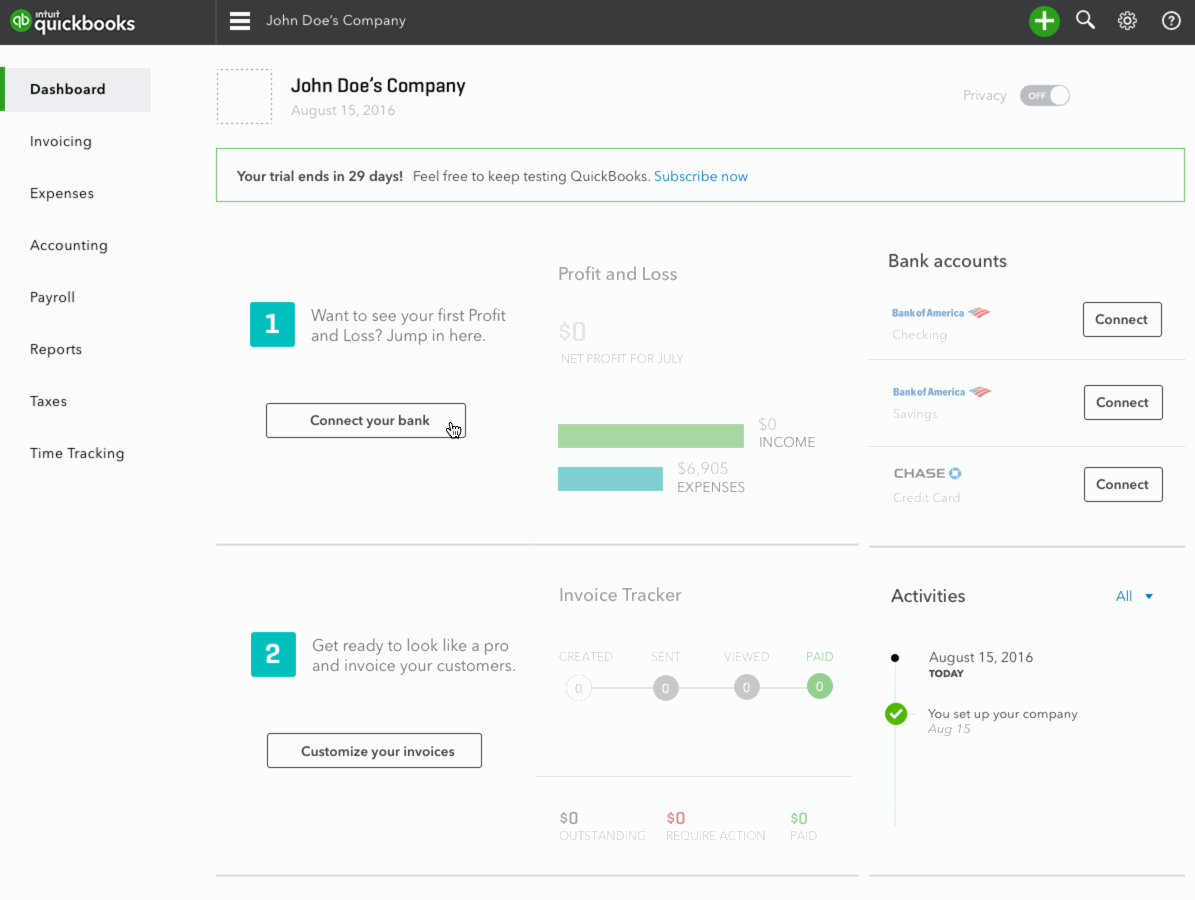Open search with the magnifier icon

click(1085, 20)
